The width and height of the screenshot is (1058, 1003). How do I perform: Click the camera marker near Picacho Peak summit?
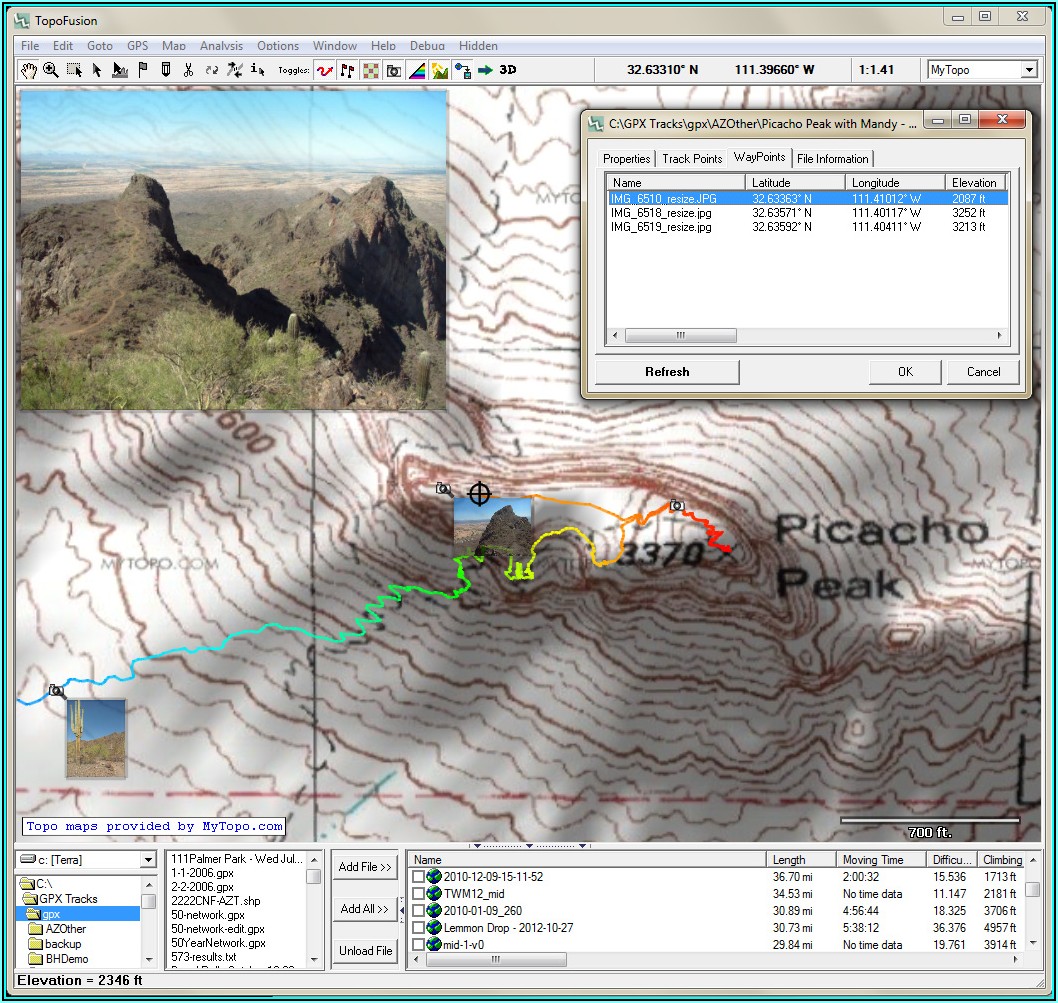pyautogui.click(x=677, y=506)
